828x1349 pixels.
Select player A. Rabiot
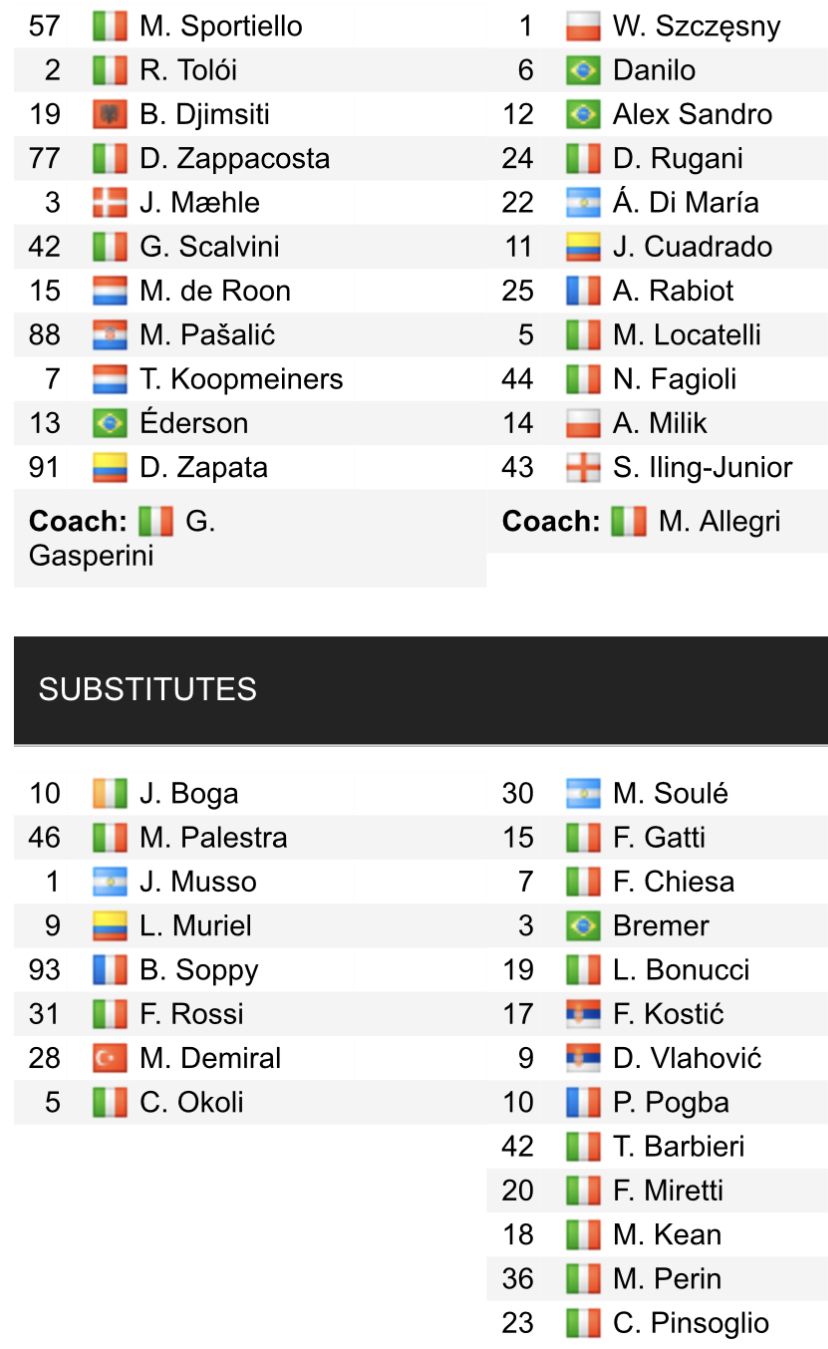coord(673,291)
